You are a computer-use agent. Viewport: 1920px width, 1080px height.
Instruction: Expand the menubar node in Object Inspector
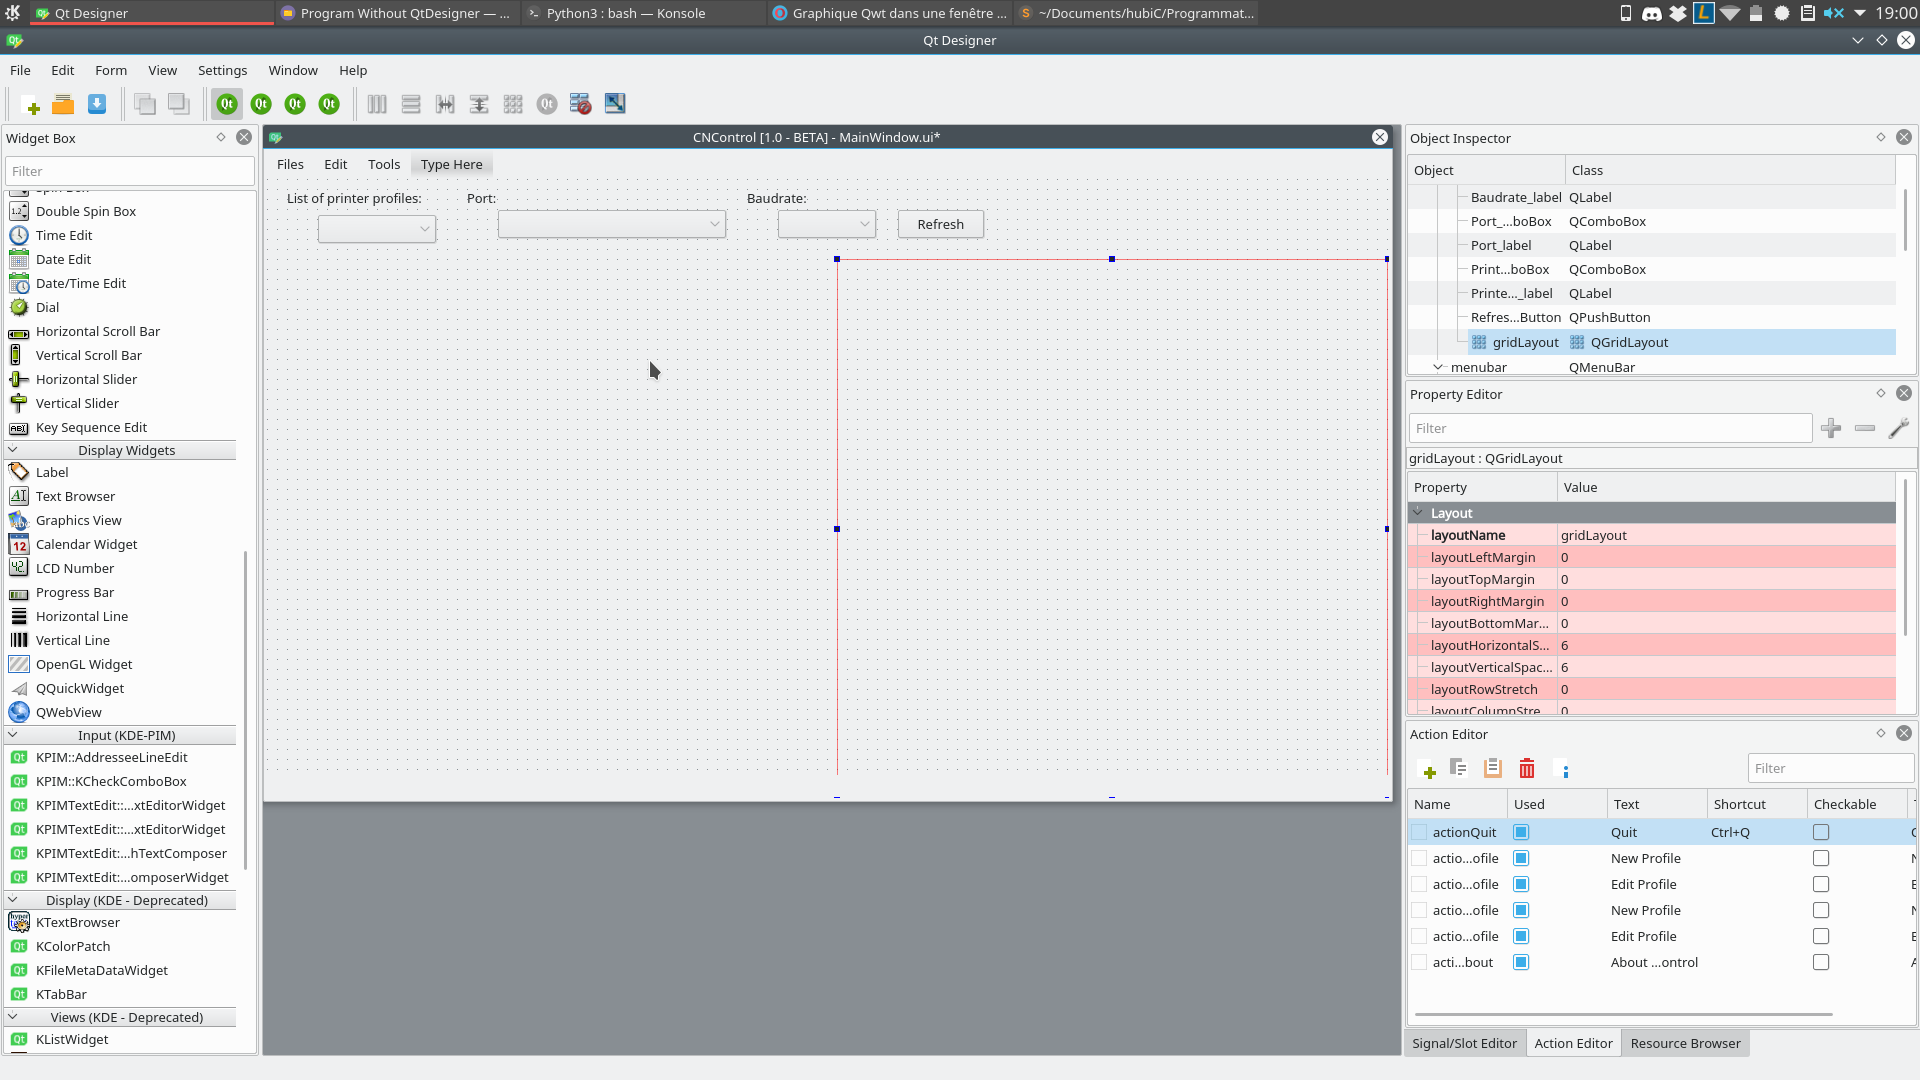[x=1438, y=367]
